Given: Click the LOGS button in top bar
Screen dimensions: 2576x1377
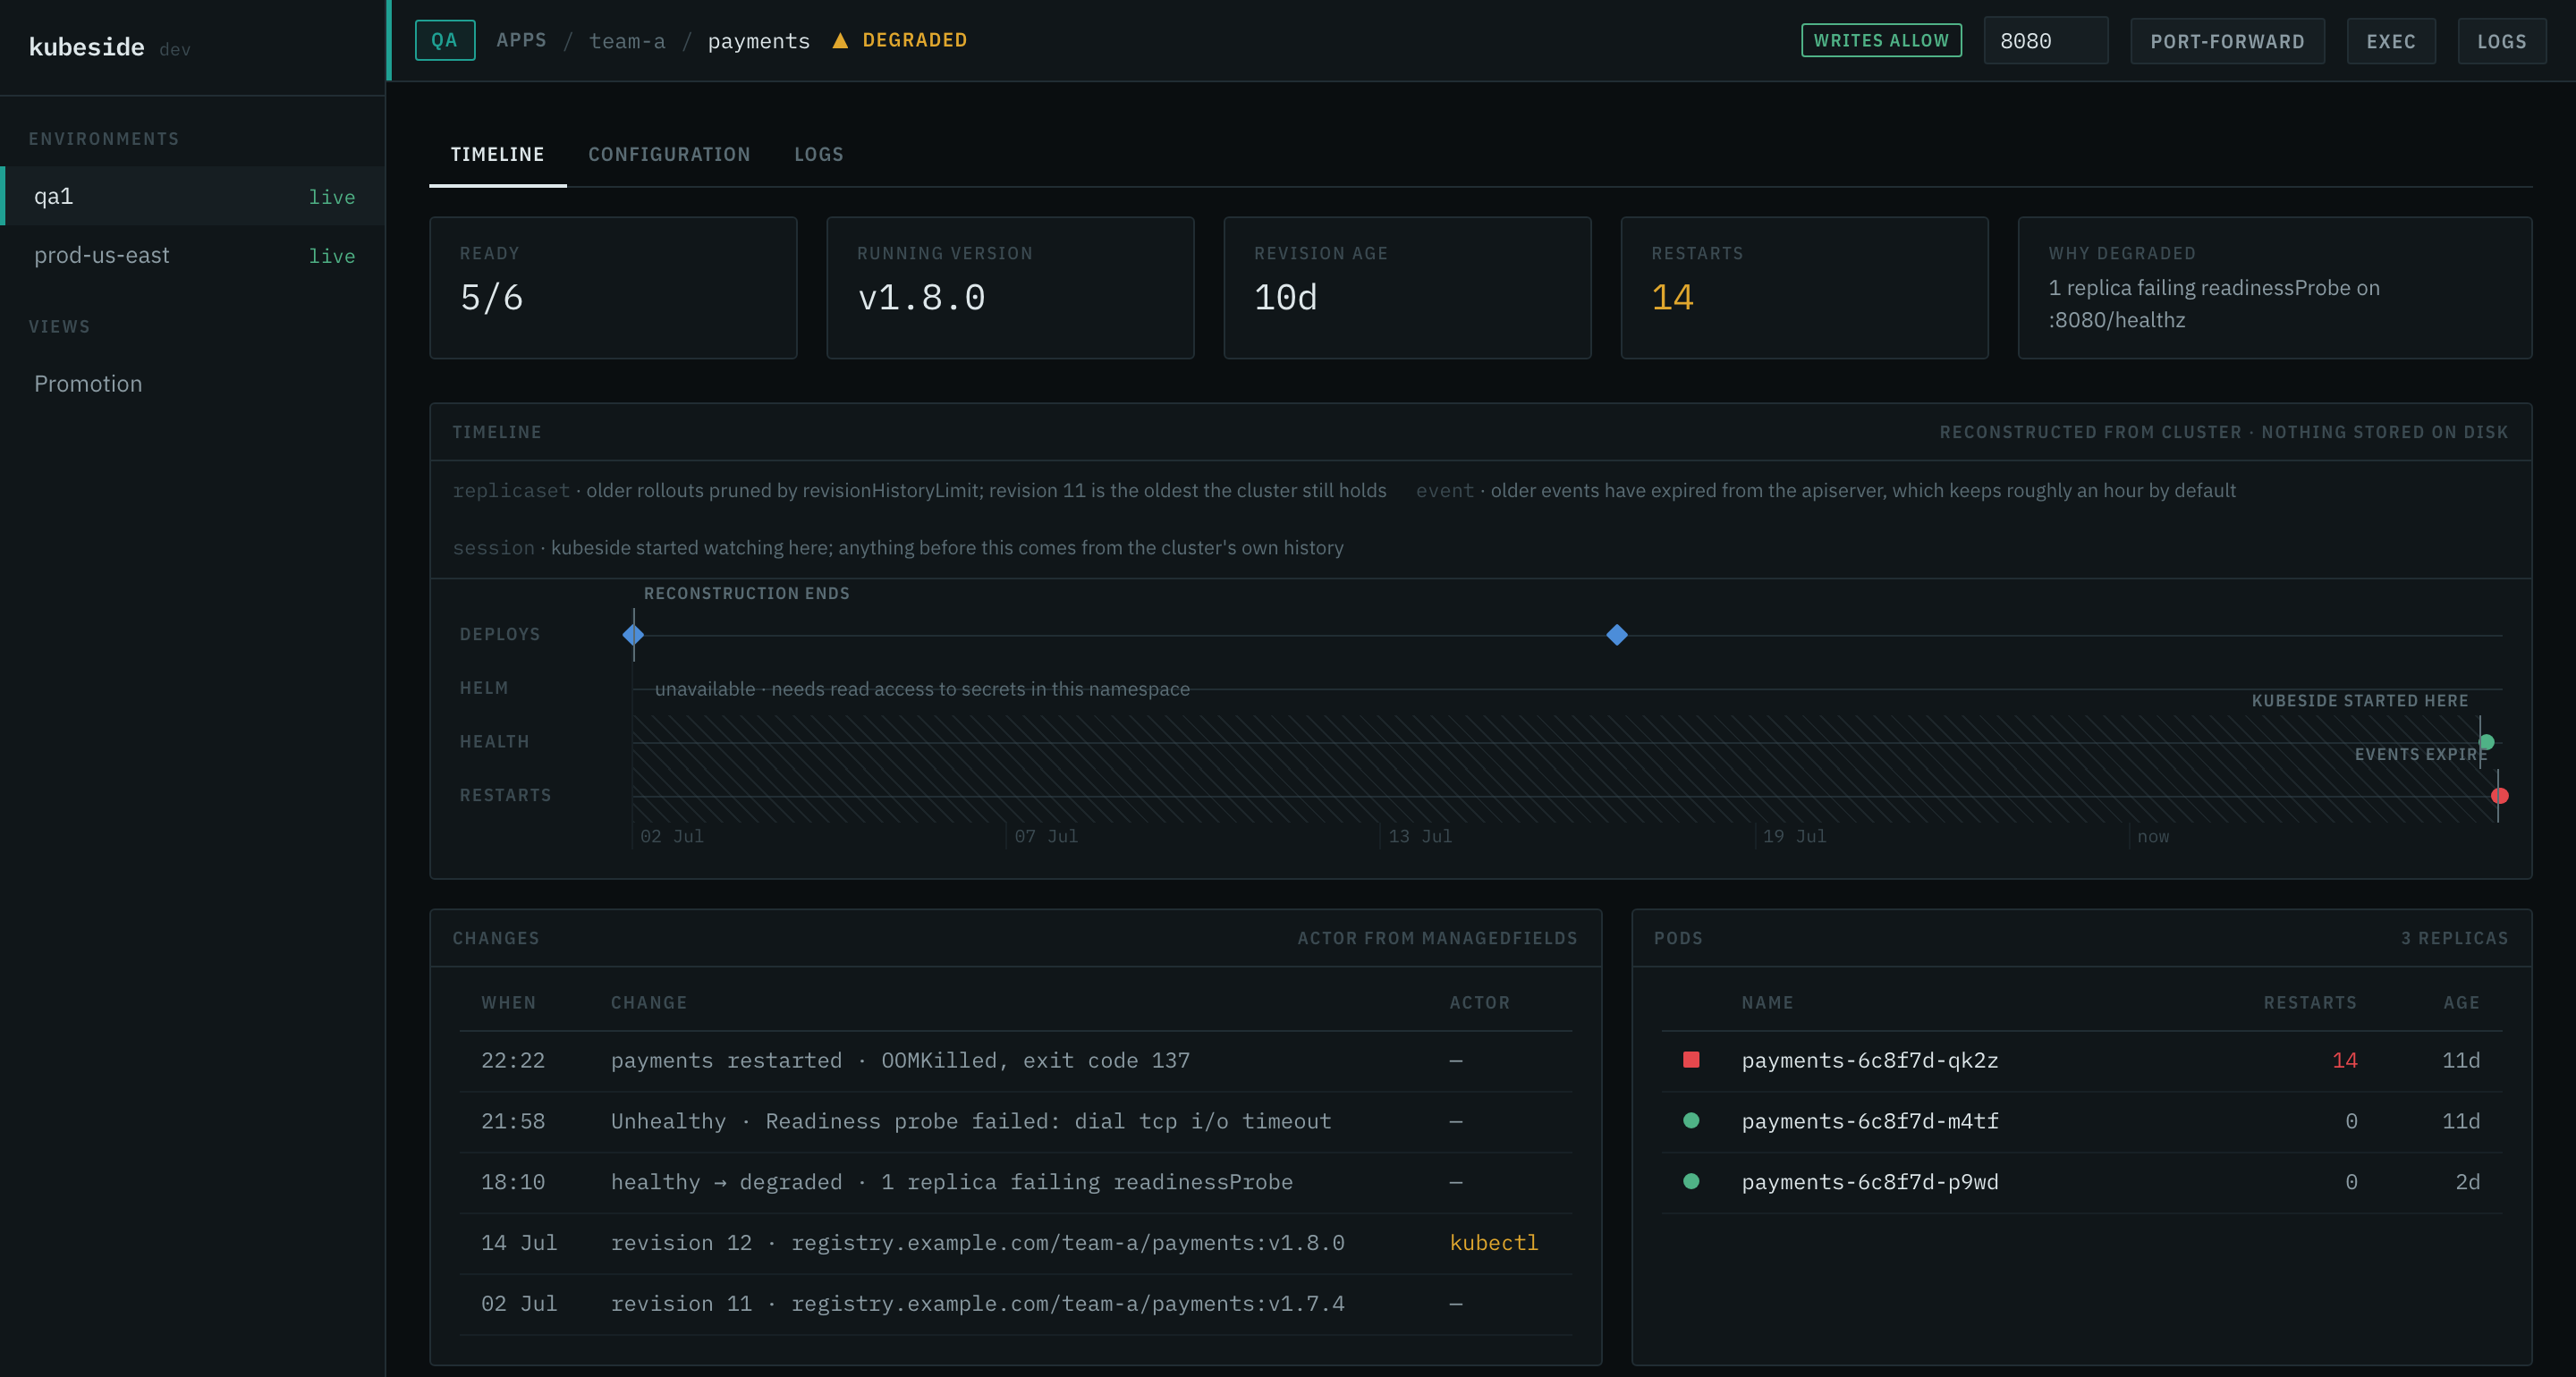Looking at the screenshot, I should tap(2502, 41).
